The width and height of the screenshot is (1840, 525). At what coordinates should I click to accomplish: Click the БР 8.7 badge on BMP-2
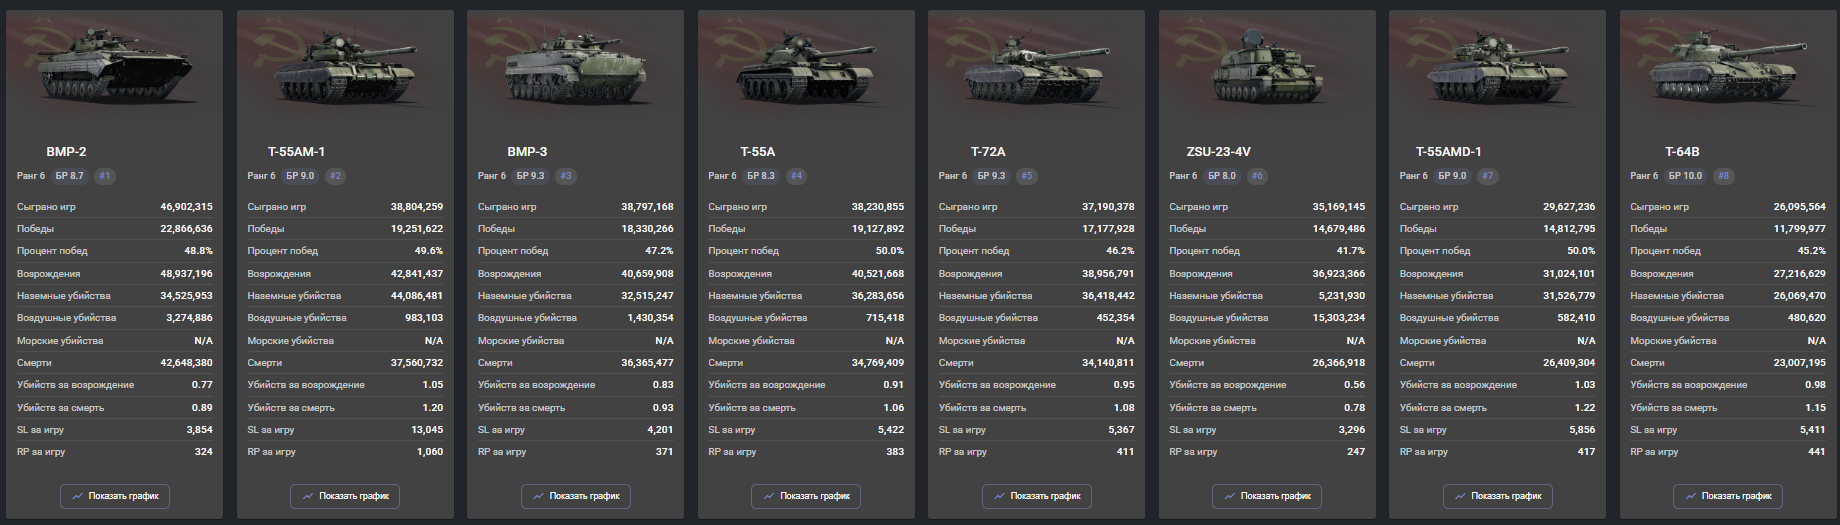[70, 176]
